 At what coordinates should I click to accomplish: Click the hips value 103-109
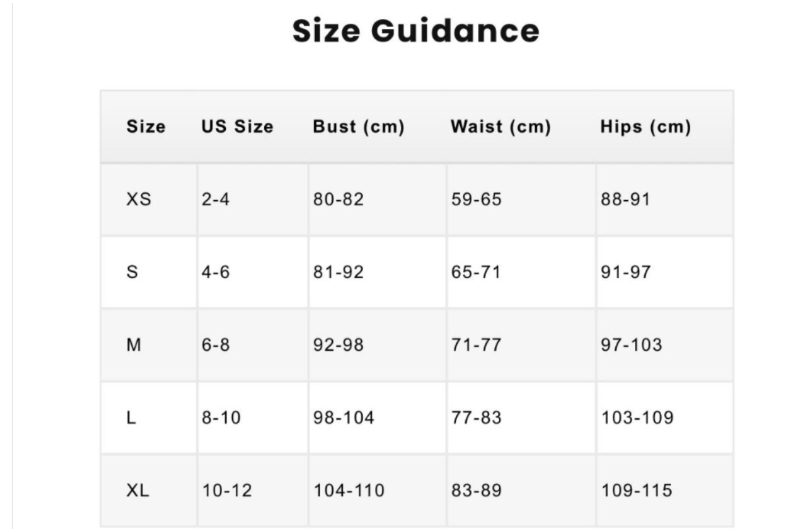(637, 418)
